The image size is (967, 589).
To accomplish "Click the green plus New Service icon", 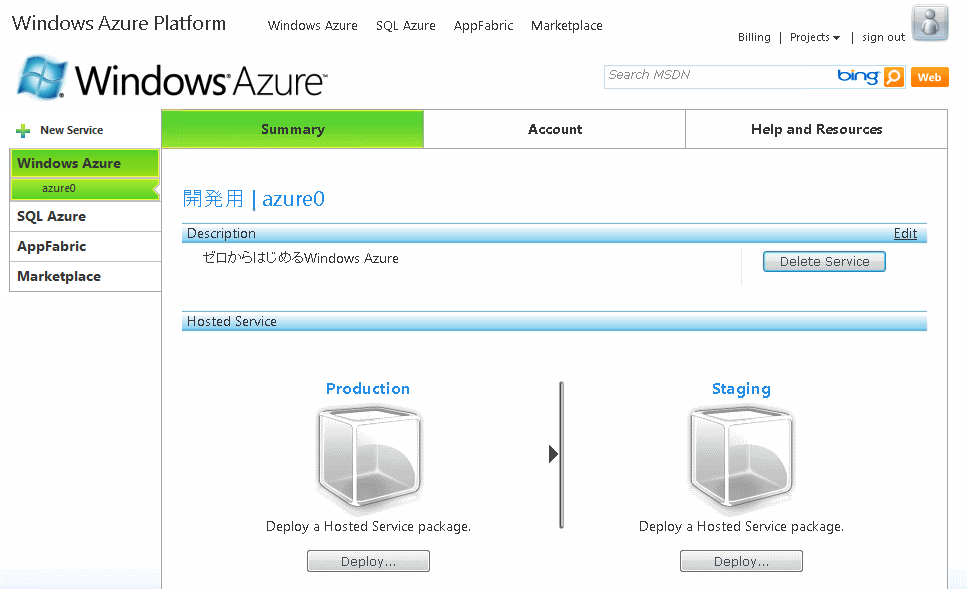I will (23, 131).
